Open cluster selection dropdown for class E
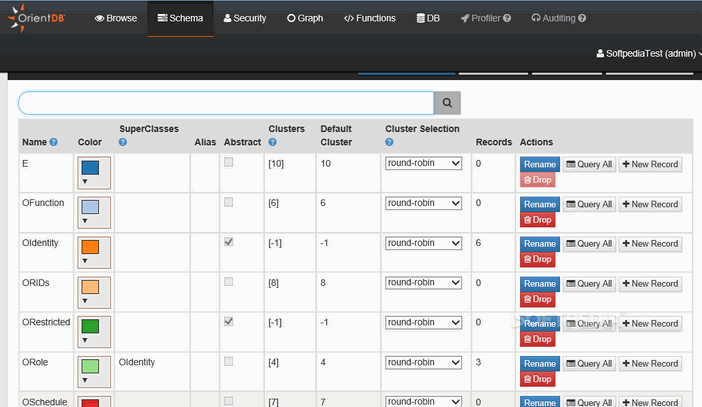Image resolution: width=702 pixels, height=407 pixels. coord(423,163)
